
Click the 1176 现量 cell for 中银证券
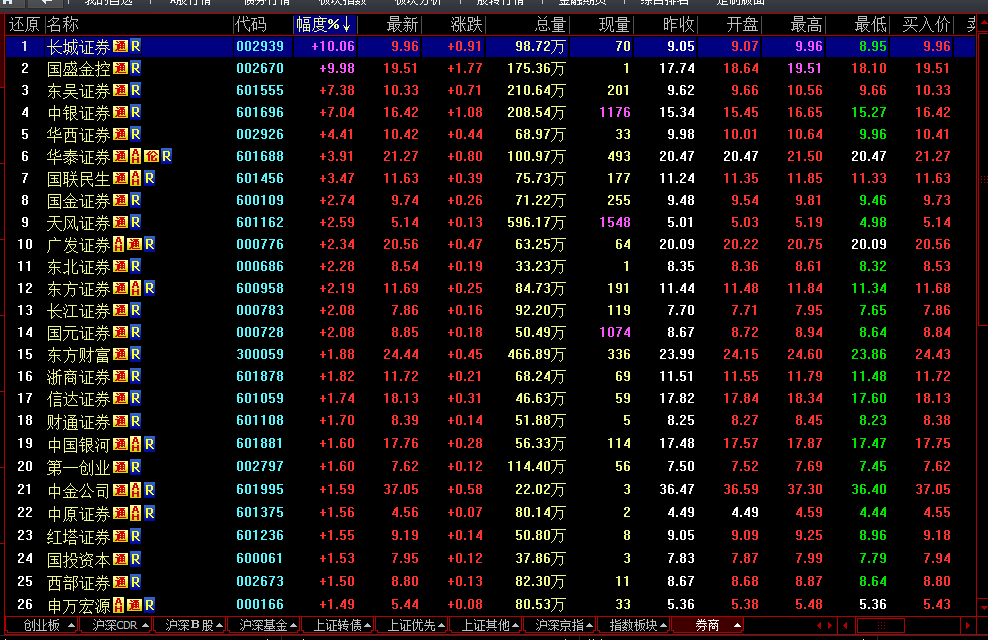615,112
